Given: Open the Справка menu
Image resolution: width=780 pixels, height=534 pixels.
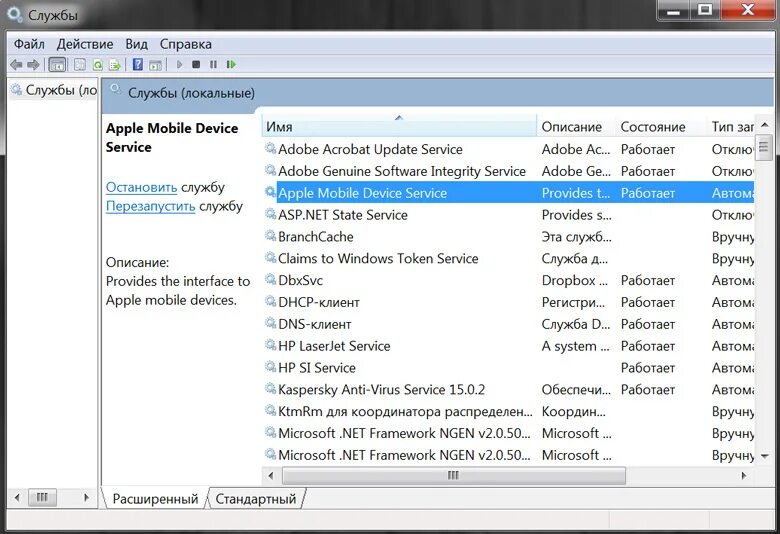Looking at the screenshot, I should (x=186, y=44).
